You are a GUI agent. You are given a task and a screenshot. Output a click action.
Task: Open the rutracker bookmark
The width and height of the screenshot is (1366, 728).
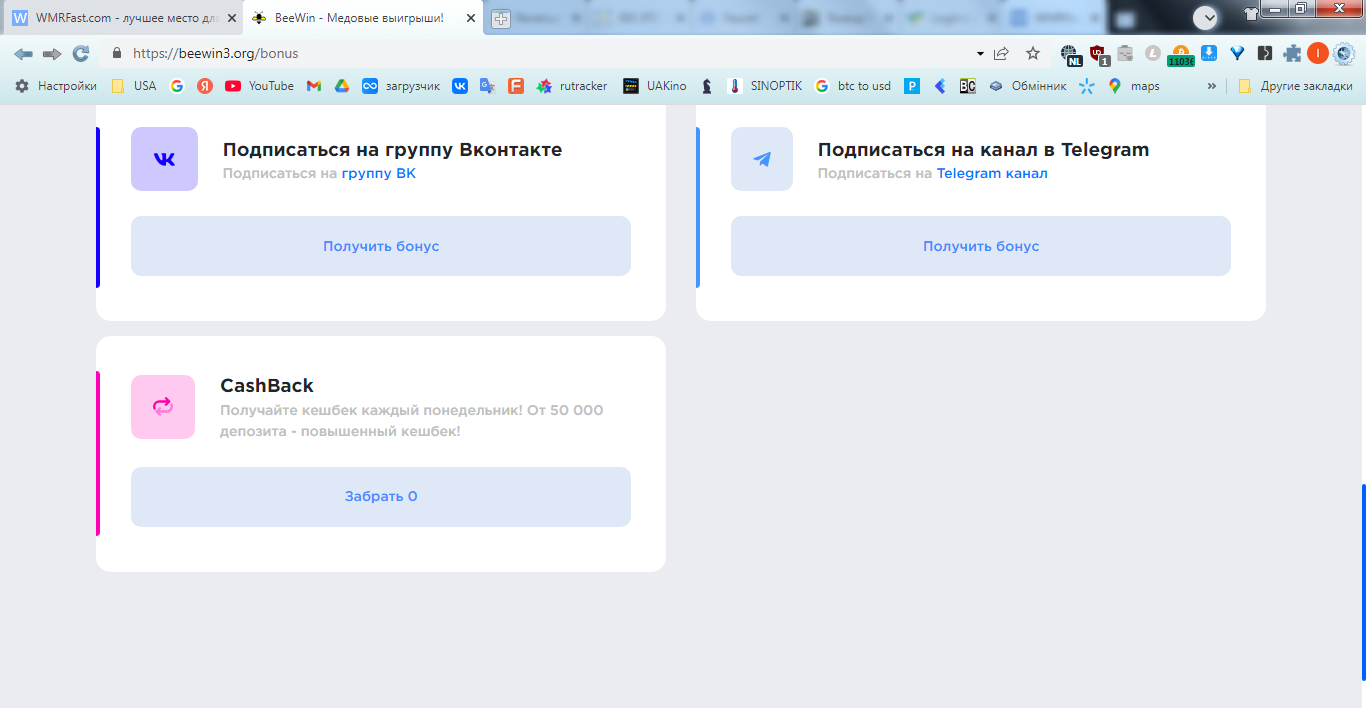click(x=572, y=86)
